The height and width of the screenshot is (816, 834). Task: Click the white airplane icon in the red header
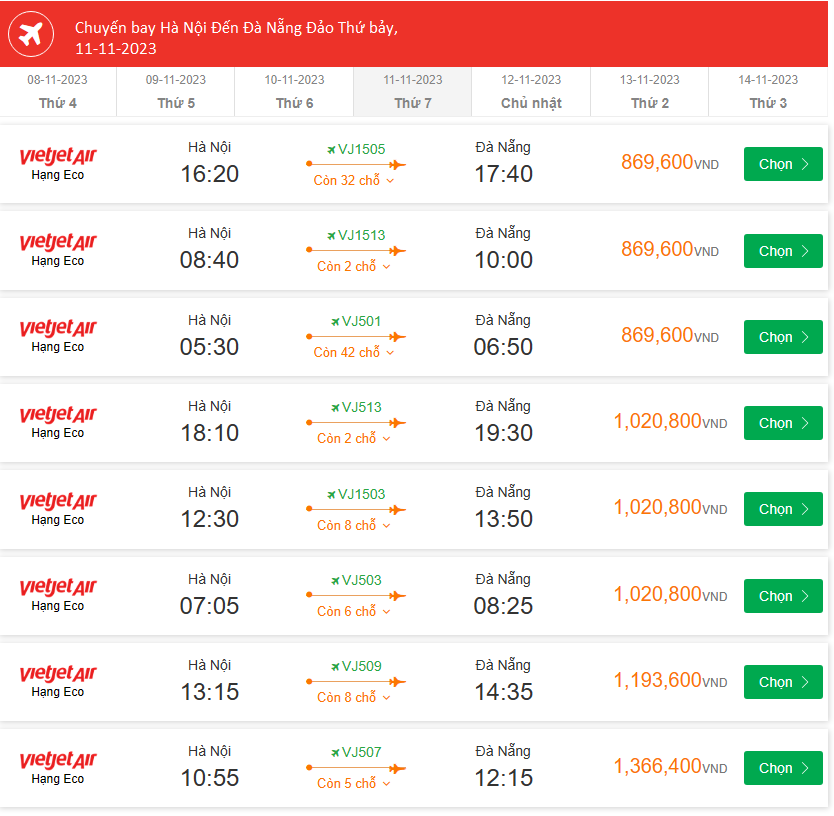tap(31, 35)
